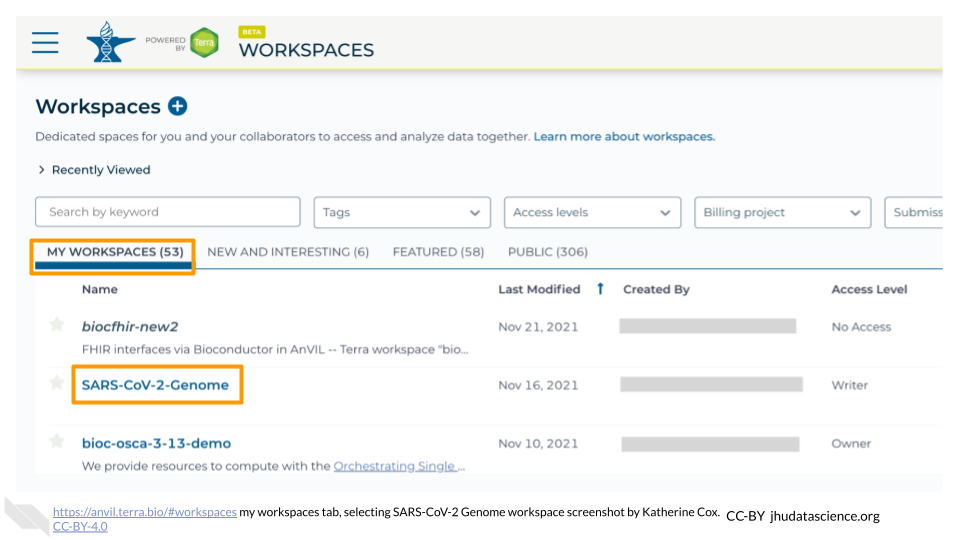
Task: Click the No Access level cell
Action: click(x=861, y=327)
